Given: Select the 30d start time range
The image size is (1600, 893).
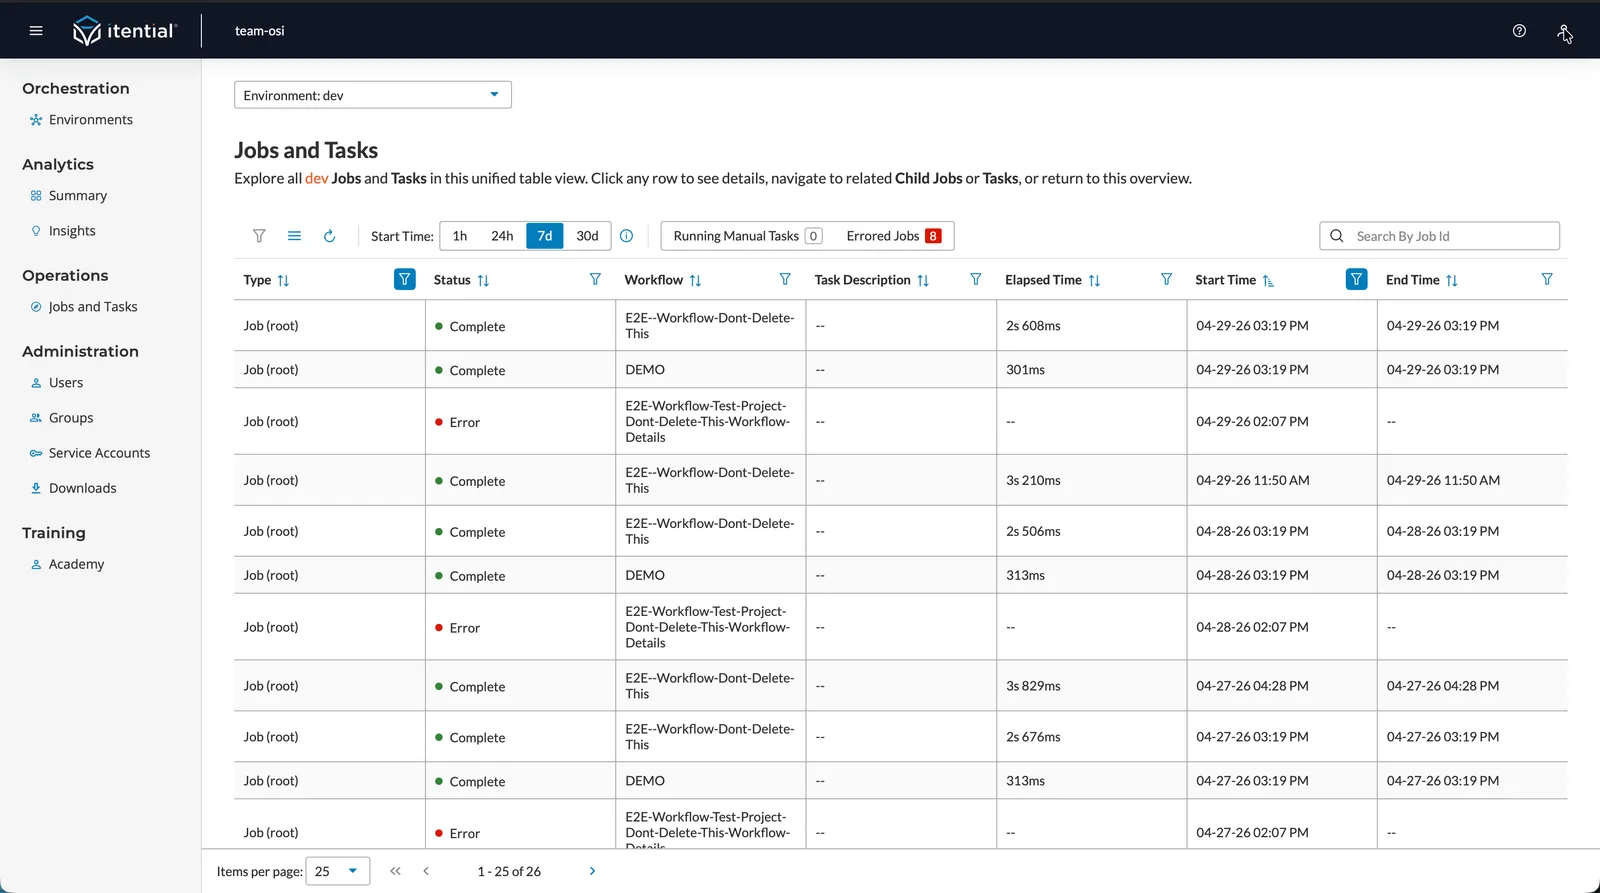Looking at the screenshot, I should [587, 236].
